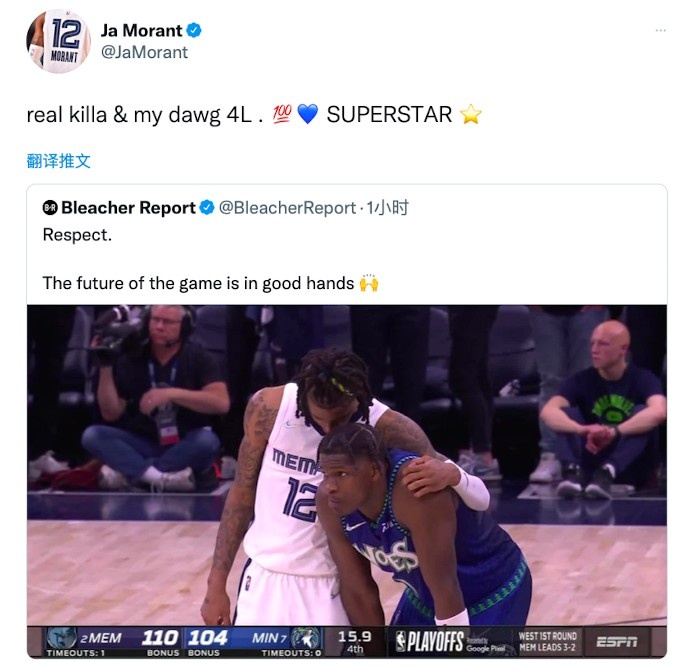The height and width of the screenshot is (666, 678).
Task: Click the star emoji after SUPERSTAR
Action: click(470, 115)
